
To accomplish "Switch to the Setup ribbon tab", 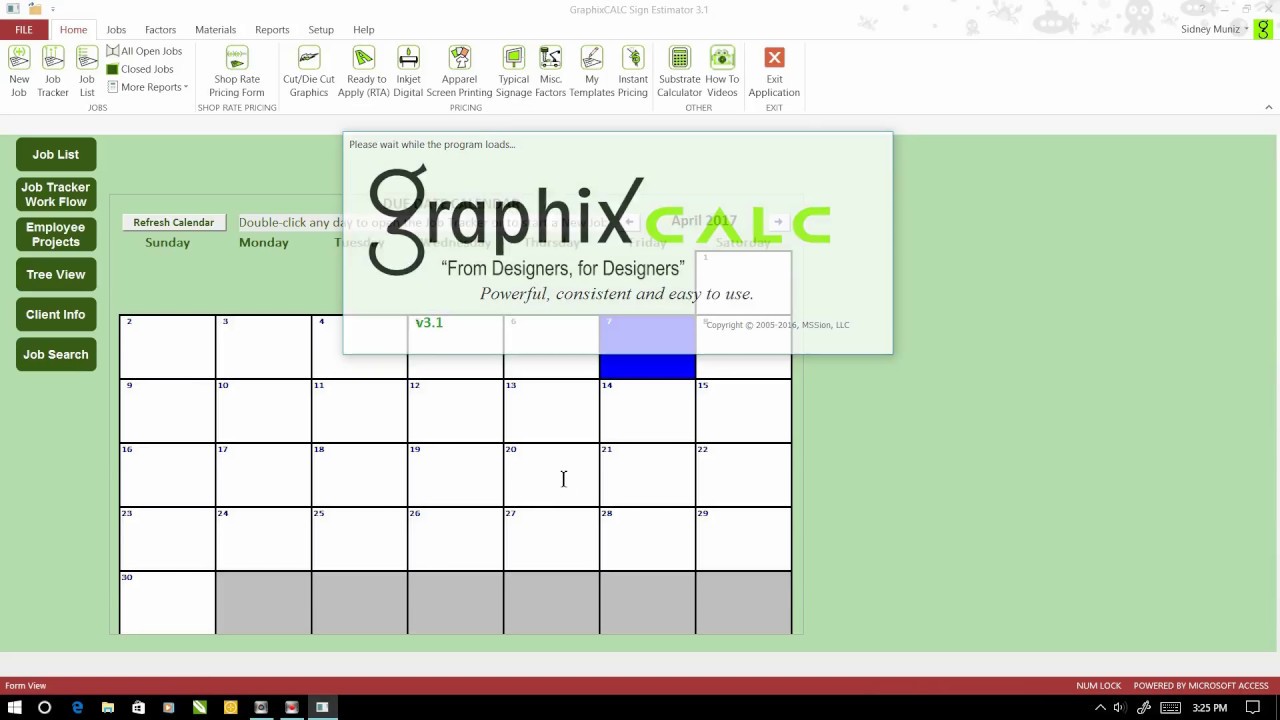I will tap(321, 30).
